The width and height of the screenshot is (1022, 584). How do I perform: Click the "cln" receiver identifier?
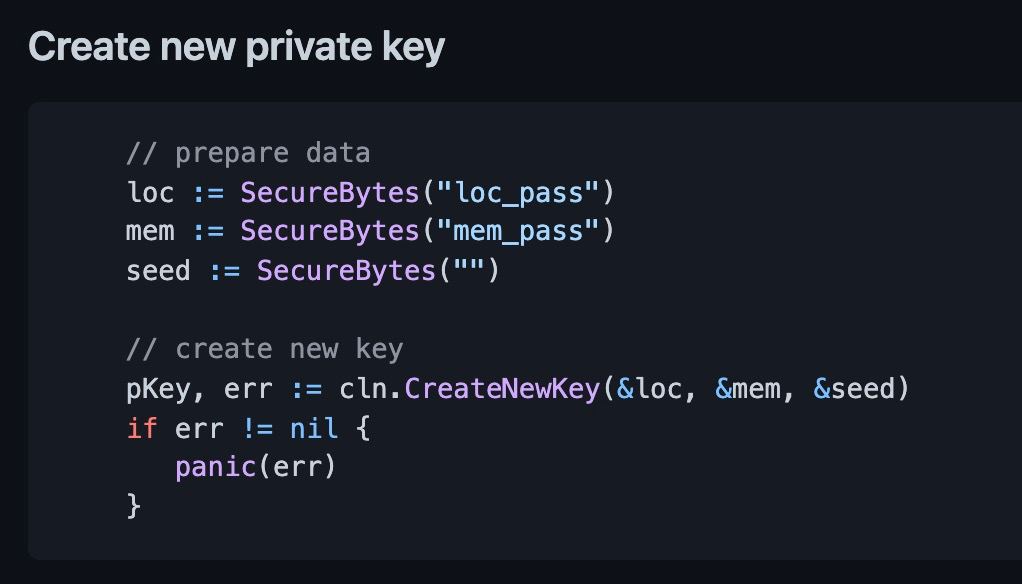click(x=363, y=389)
